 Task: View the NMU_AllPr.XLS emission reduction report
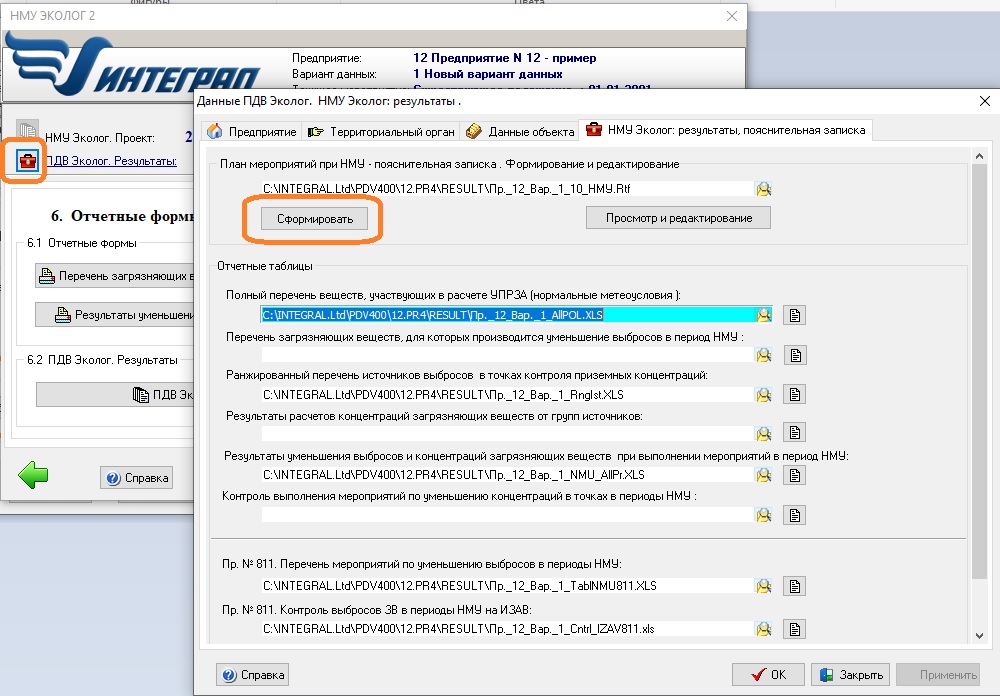794,474
